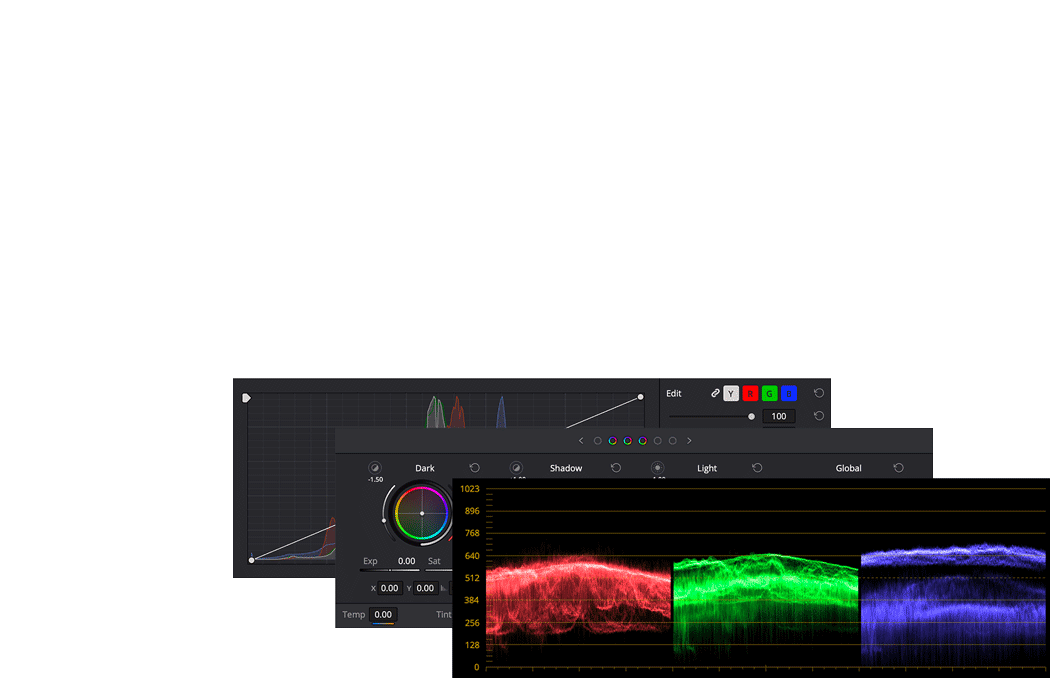Image resolution: width=1050 pixels, height=678 pixels.
Task: Click the Light zone range icon
Action: pyautogui.click(x=657, y=468)
